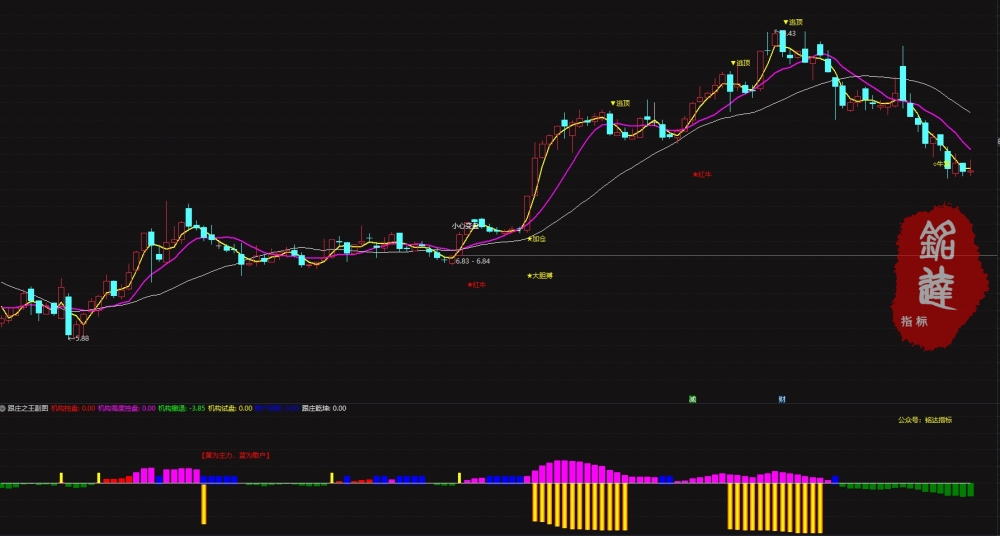The image size is (1000, 536).
Task: Click the red 銘達指标 seal watermark
Action: click(940, 277)
